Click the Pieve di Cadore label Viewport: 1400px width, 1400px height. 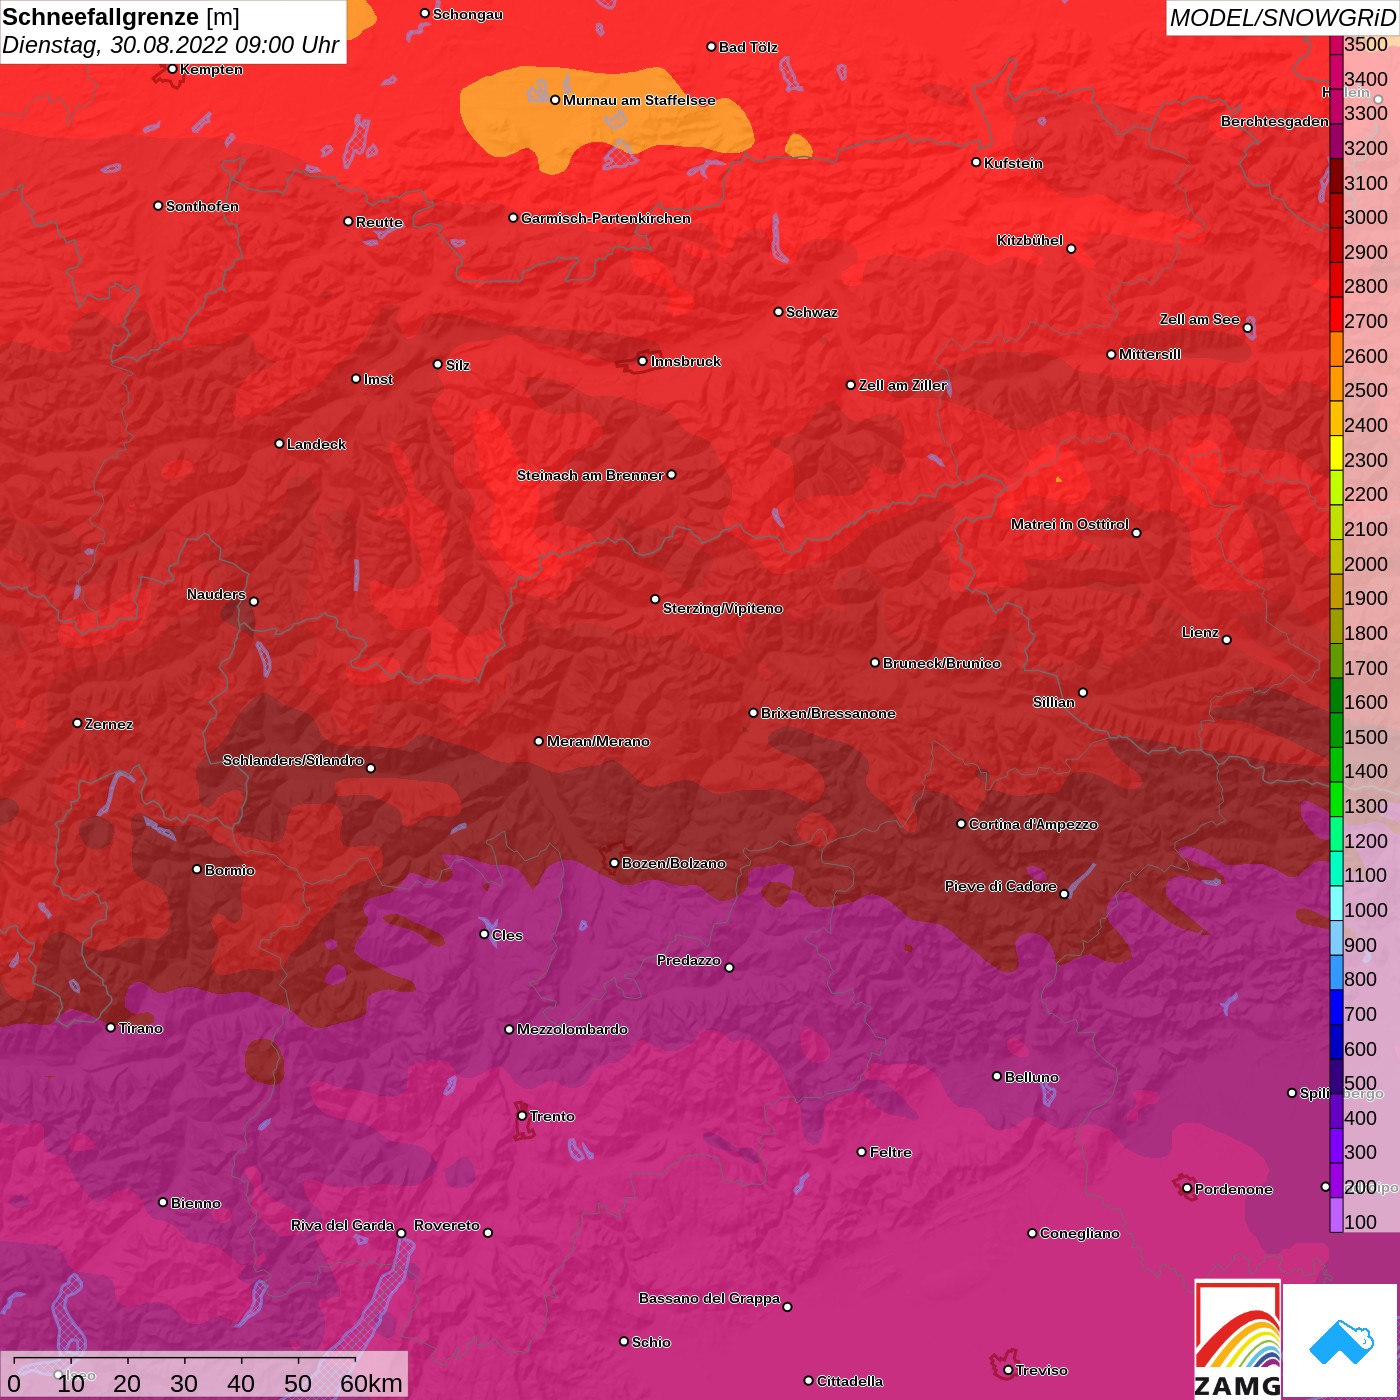[x=1001, y=886]
